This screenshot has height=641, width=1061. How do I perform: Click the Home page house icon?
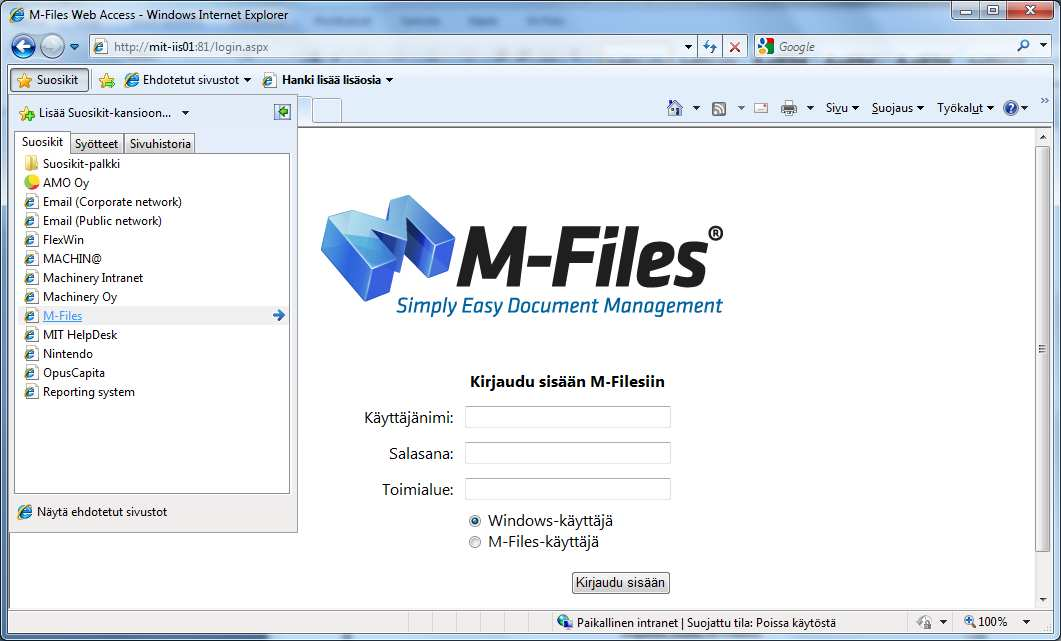(675, 108)
